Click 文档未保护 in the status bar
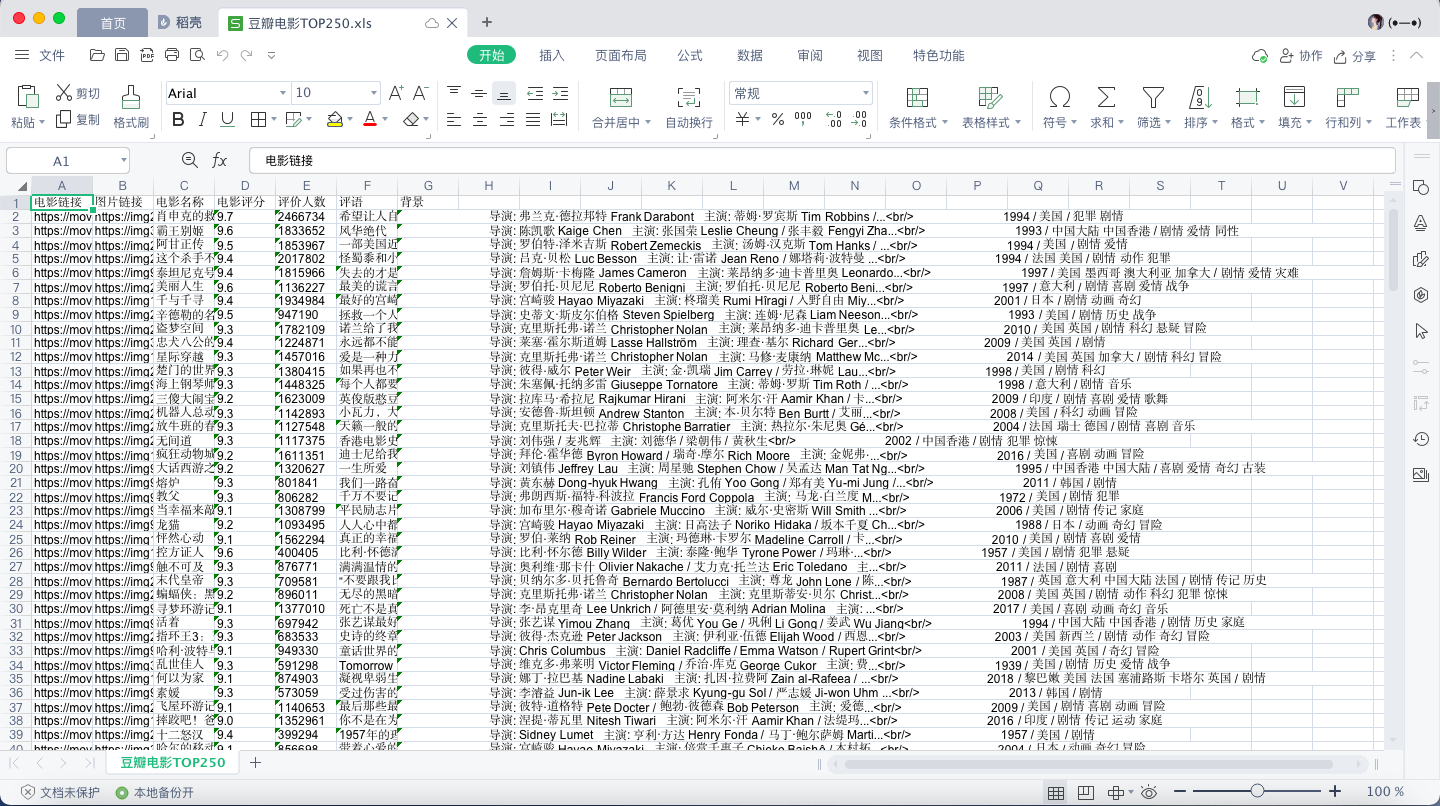1440x806 pixels. [x=60, y=792]
